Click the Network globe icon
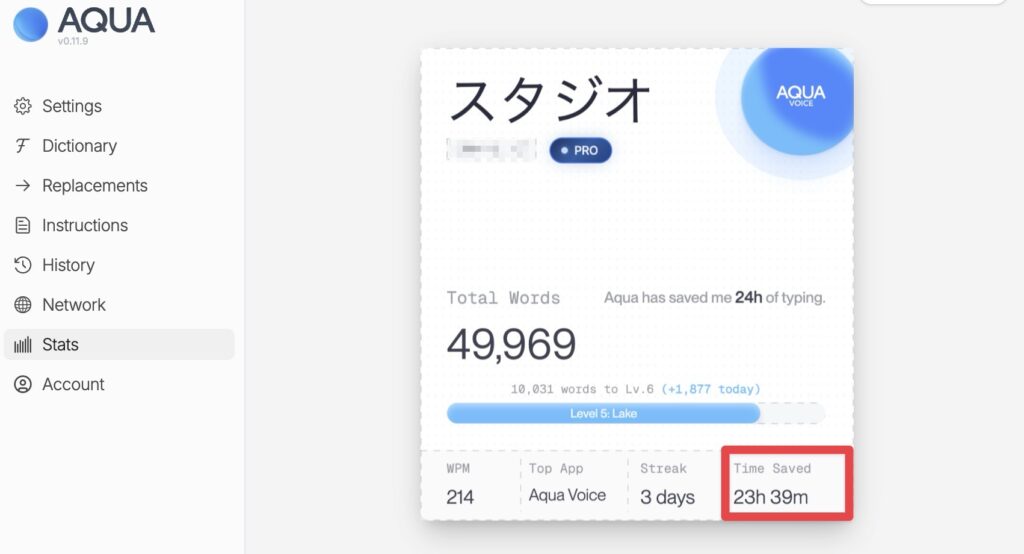This screenshot has height=554, width=1024. [x=23, y=305]
